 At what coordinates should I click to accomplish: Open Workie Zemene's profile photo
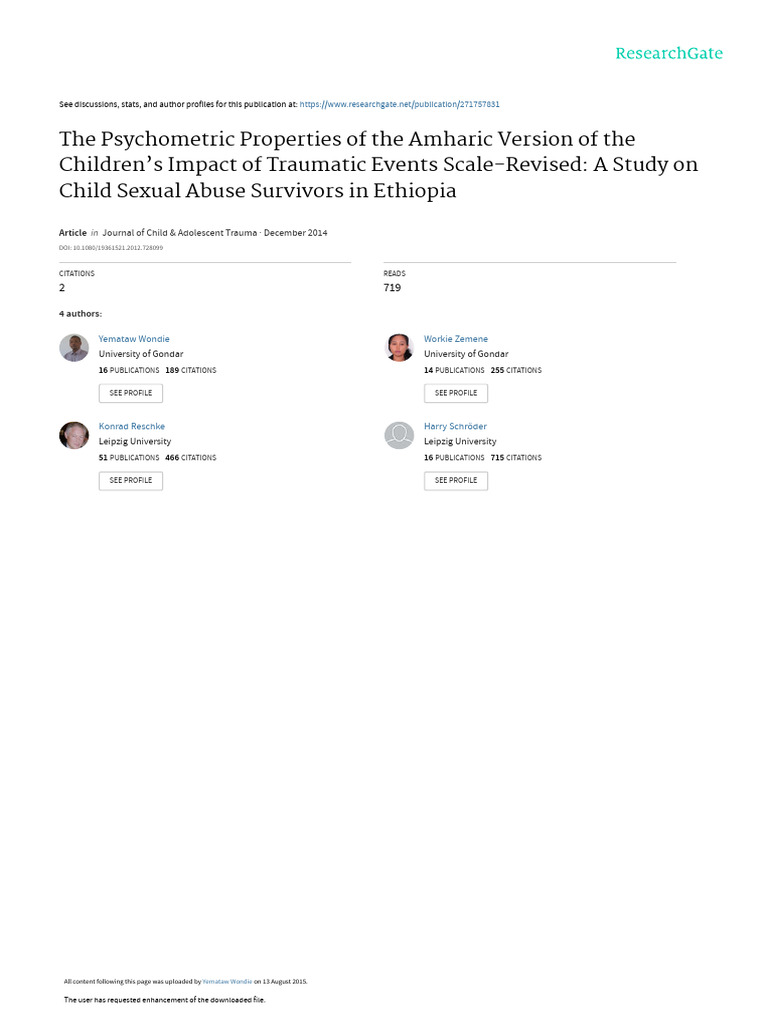click(x=399, y=347)
